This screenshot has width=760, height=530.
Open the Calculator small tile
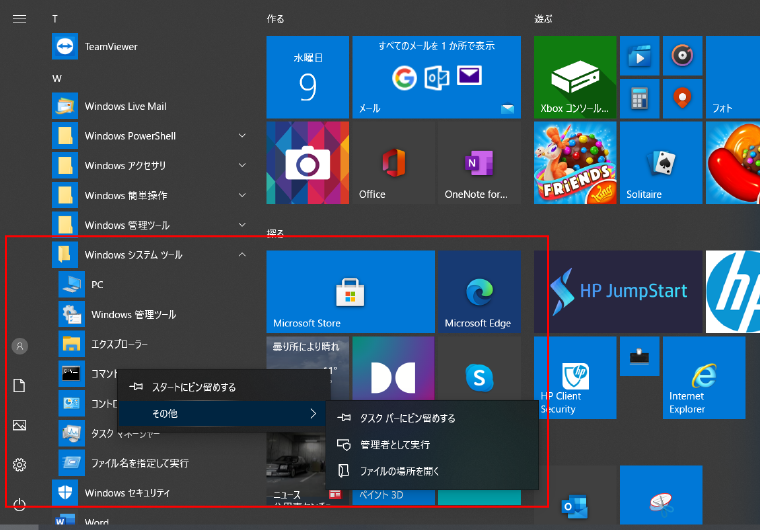[x=640, y=99]
